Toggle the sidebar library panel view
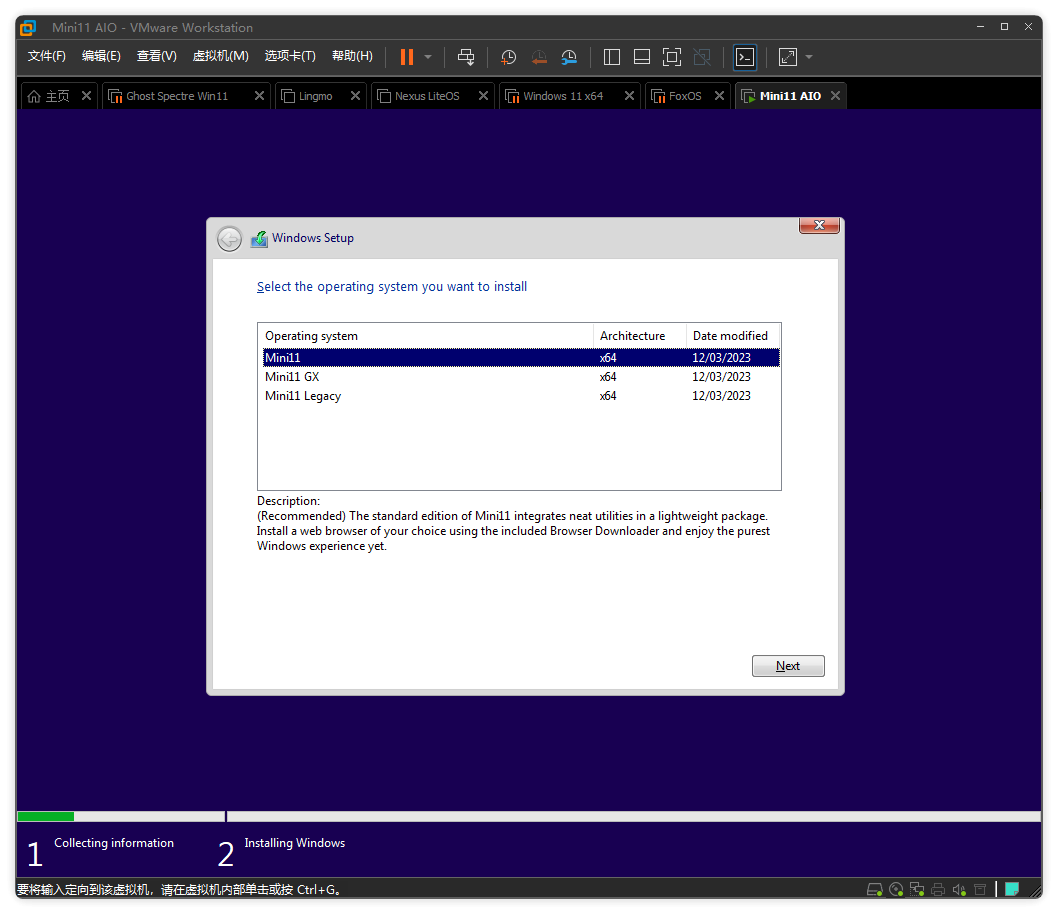This screenshot has height=914, width=1058. pos(612,57)
